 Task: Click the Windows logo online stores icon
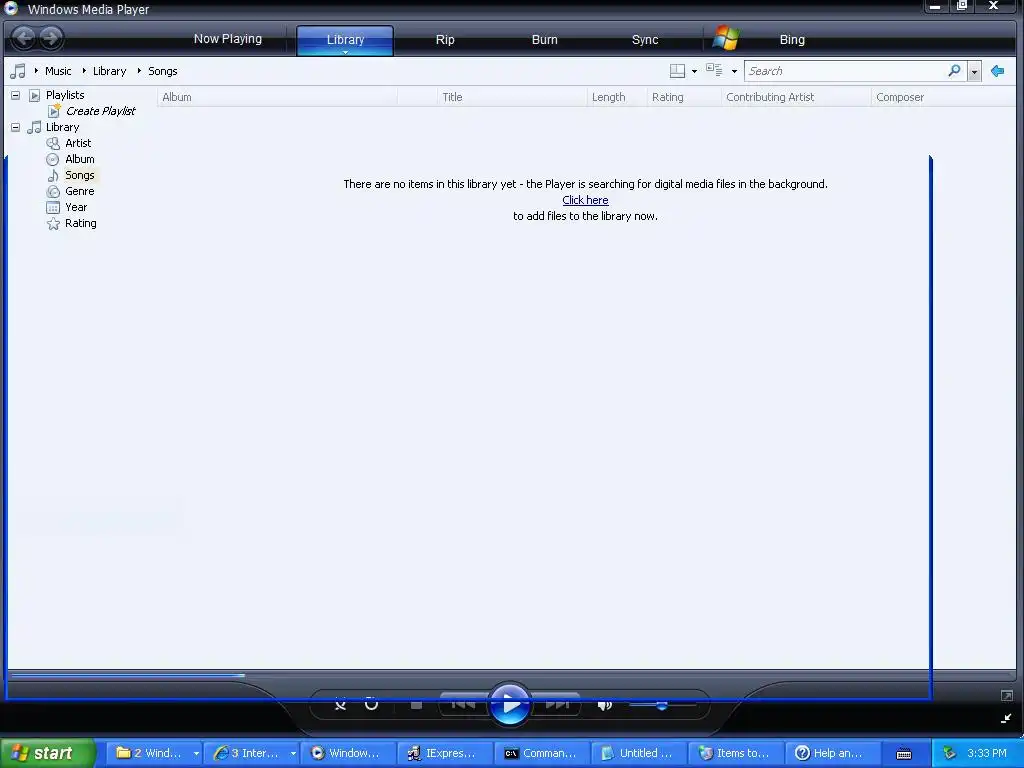click(x=726, y=39)
